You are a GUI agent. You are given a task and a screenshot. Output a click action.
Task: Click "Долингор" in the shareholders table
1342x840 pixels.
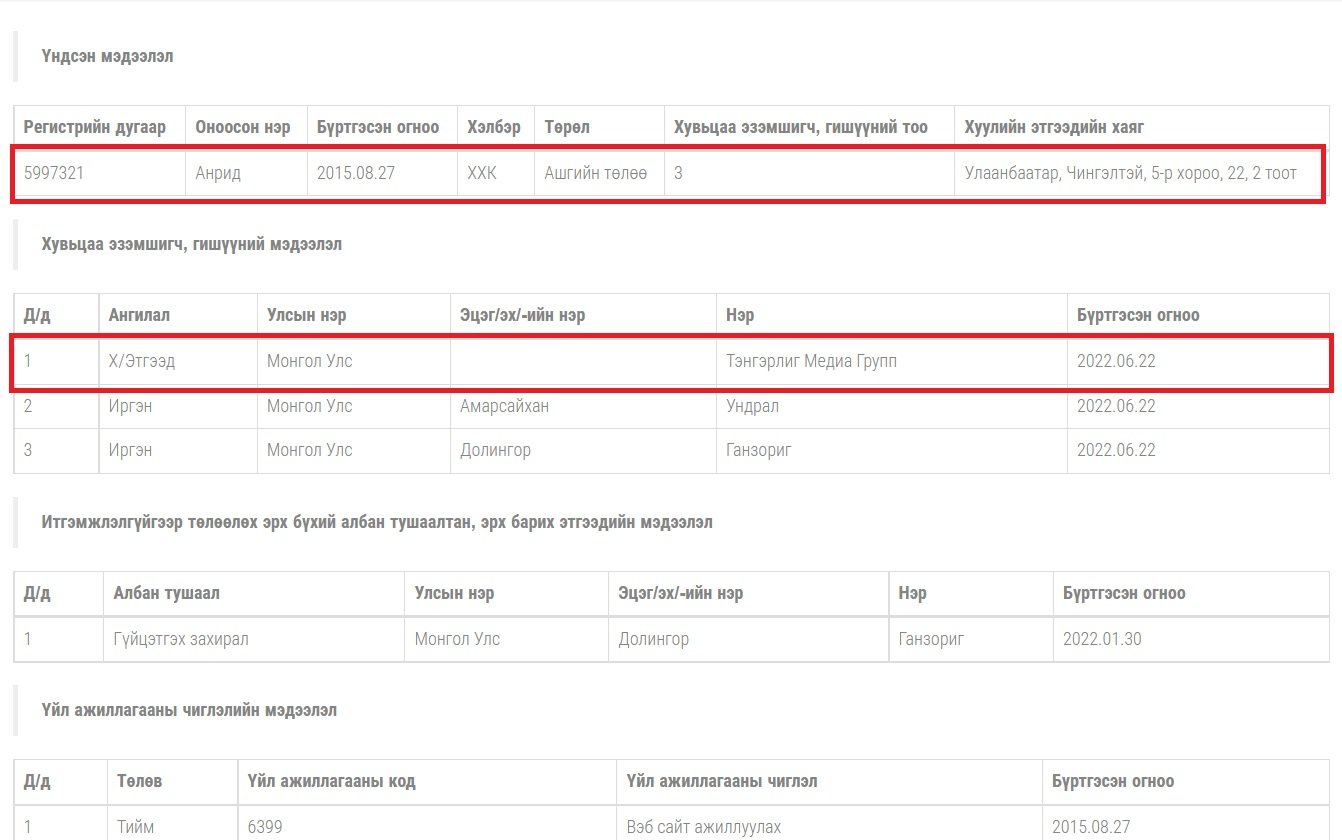click(495, 450)
